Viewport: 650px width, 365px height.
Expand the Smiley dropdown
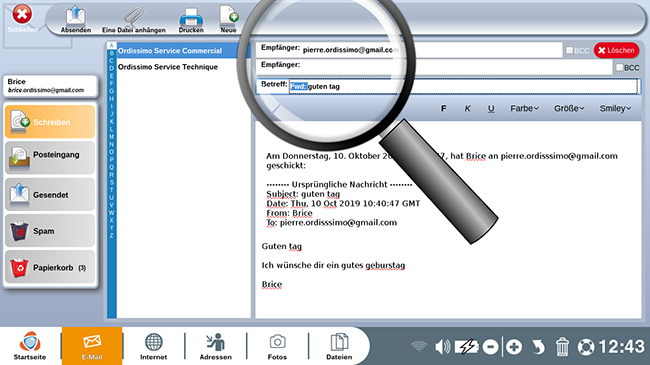(615, 108)
